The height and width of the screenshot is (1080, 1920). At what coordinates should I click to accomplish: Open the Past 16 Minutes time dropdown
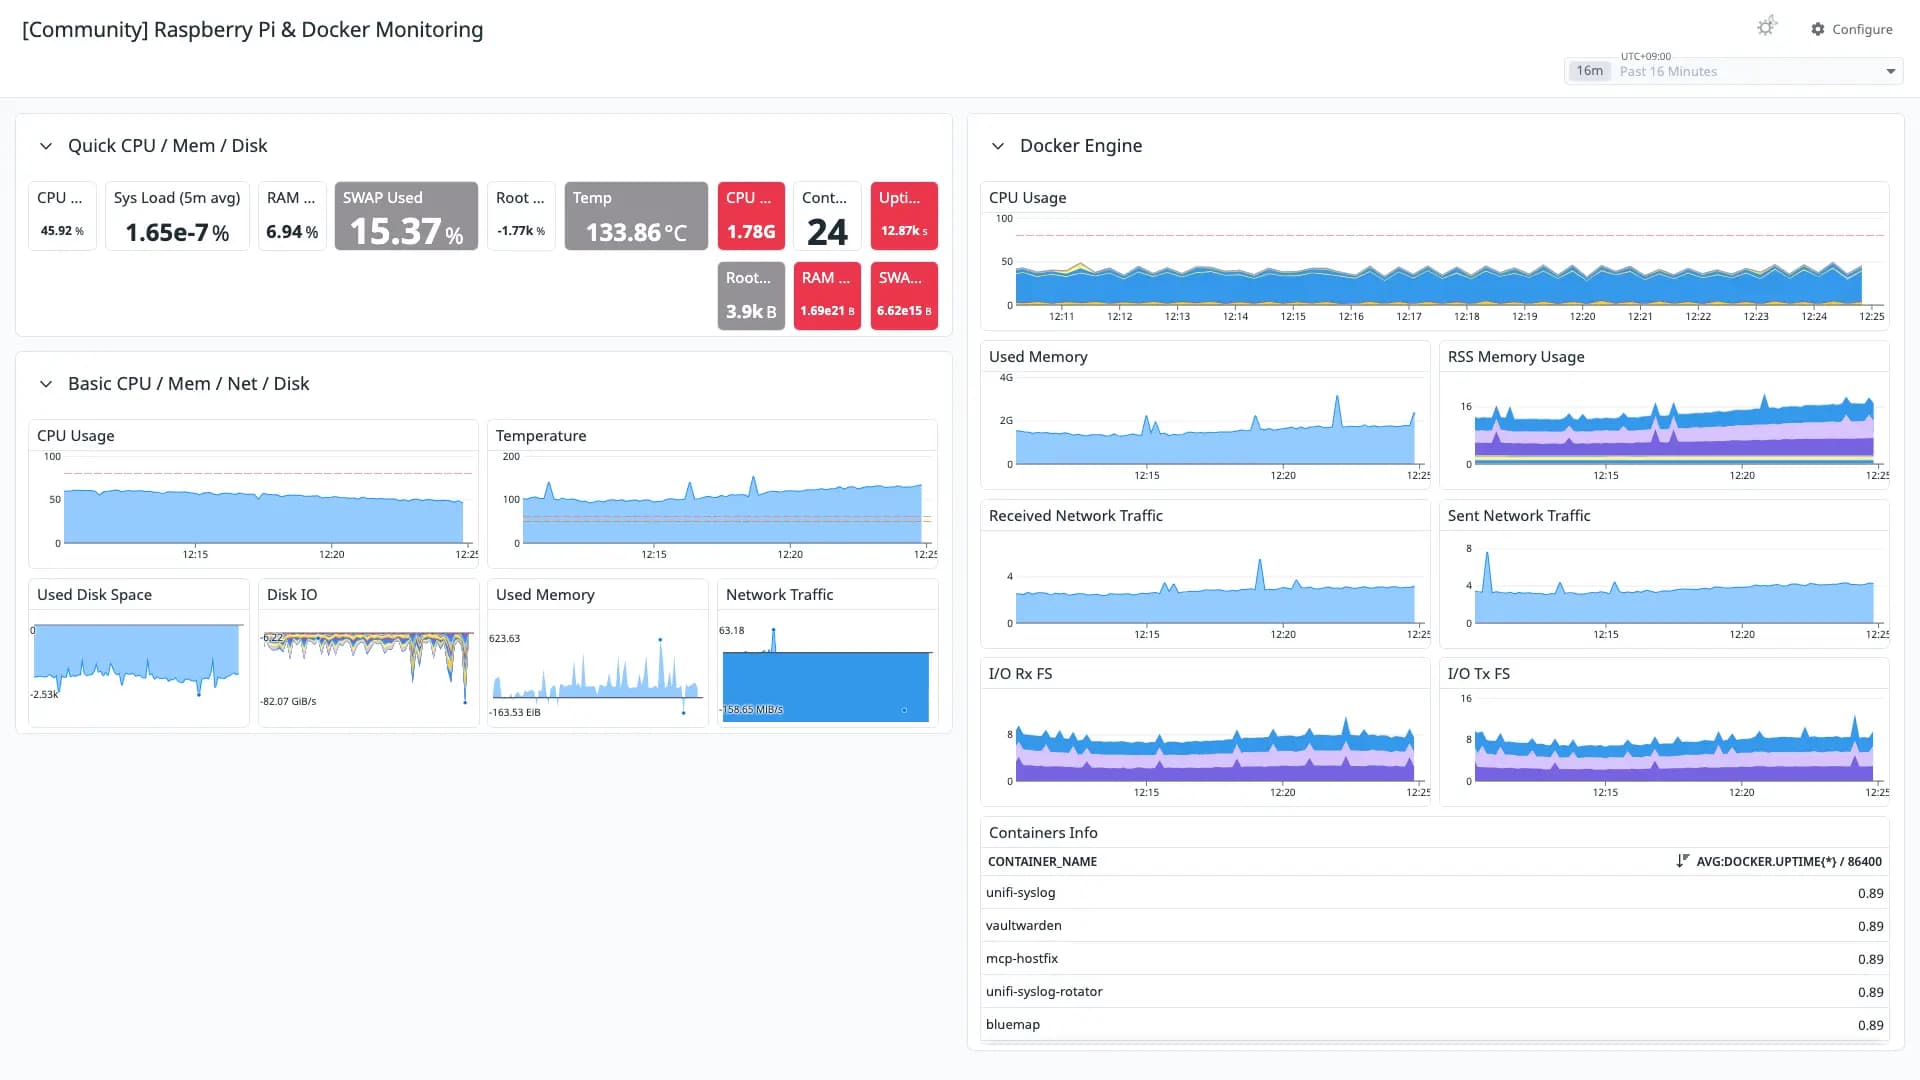tap(1734, 71)
